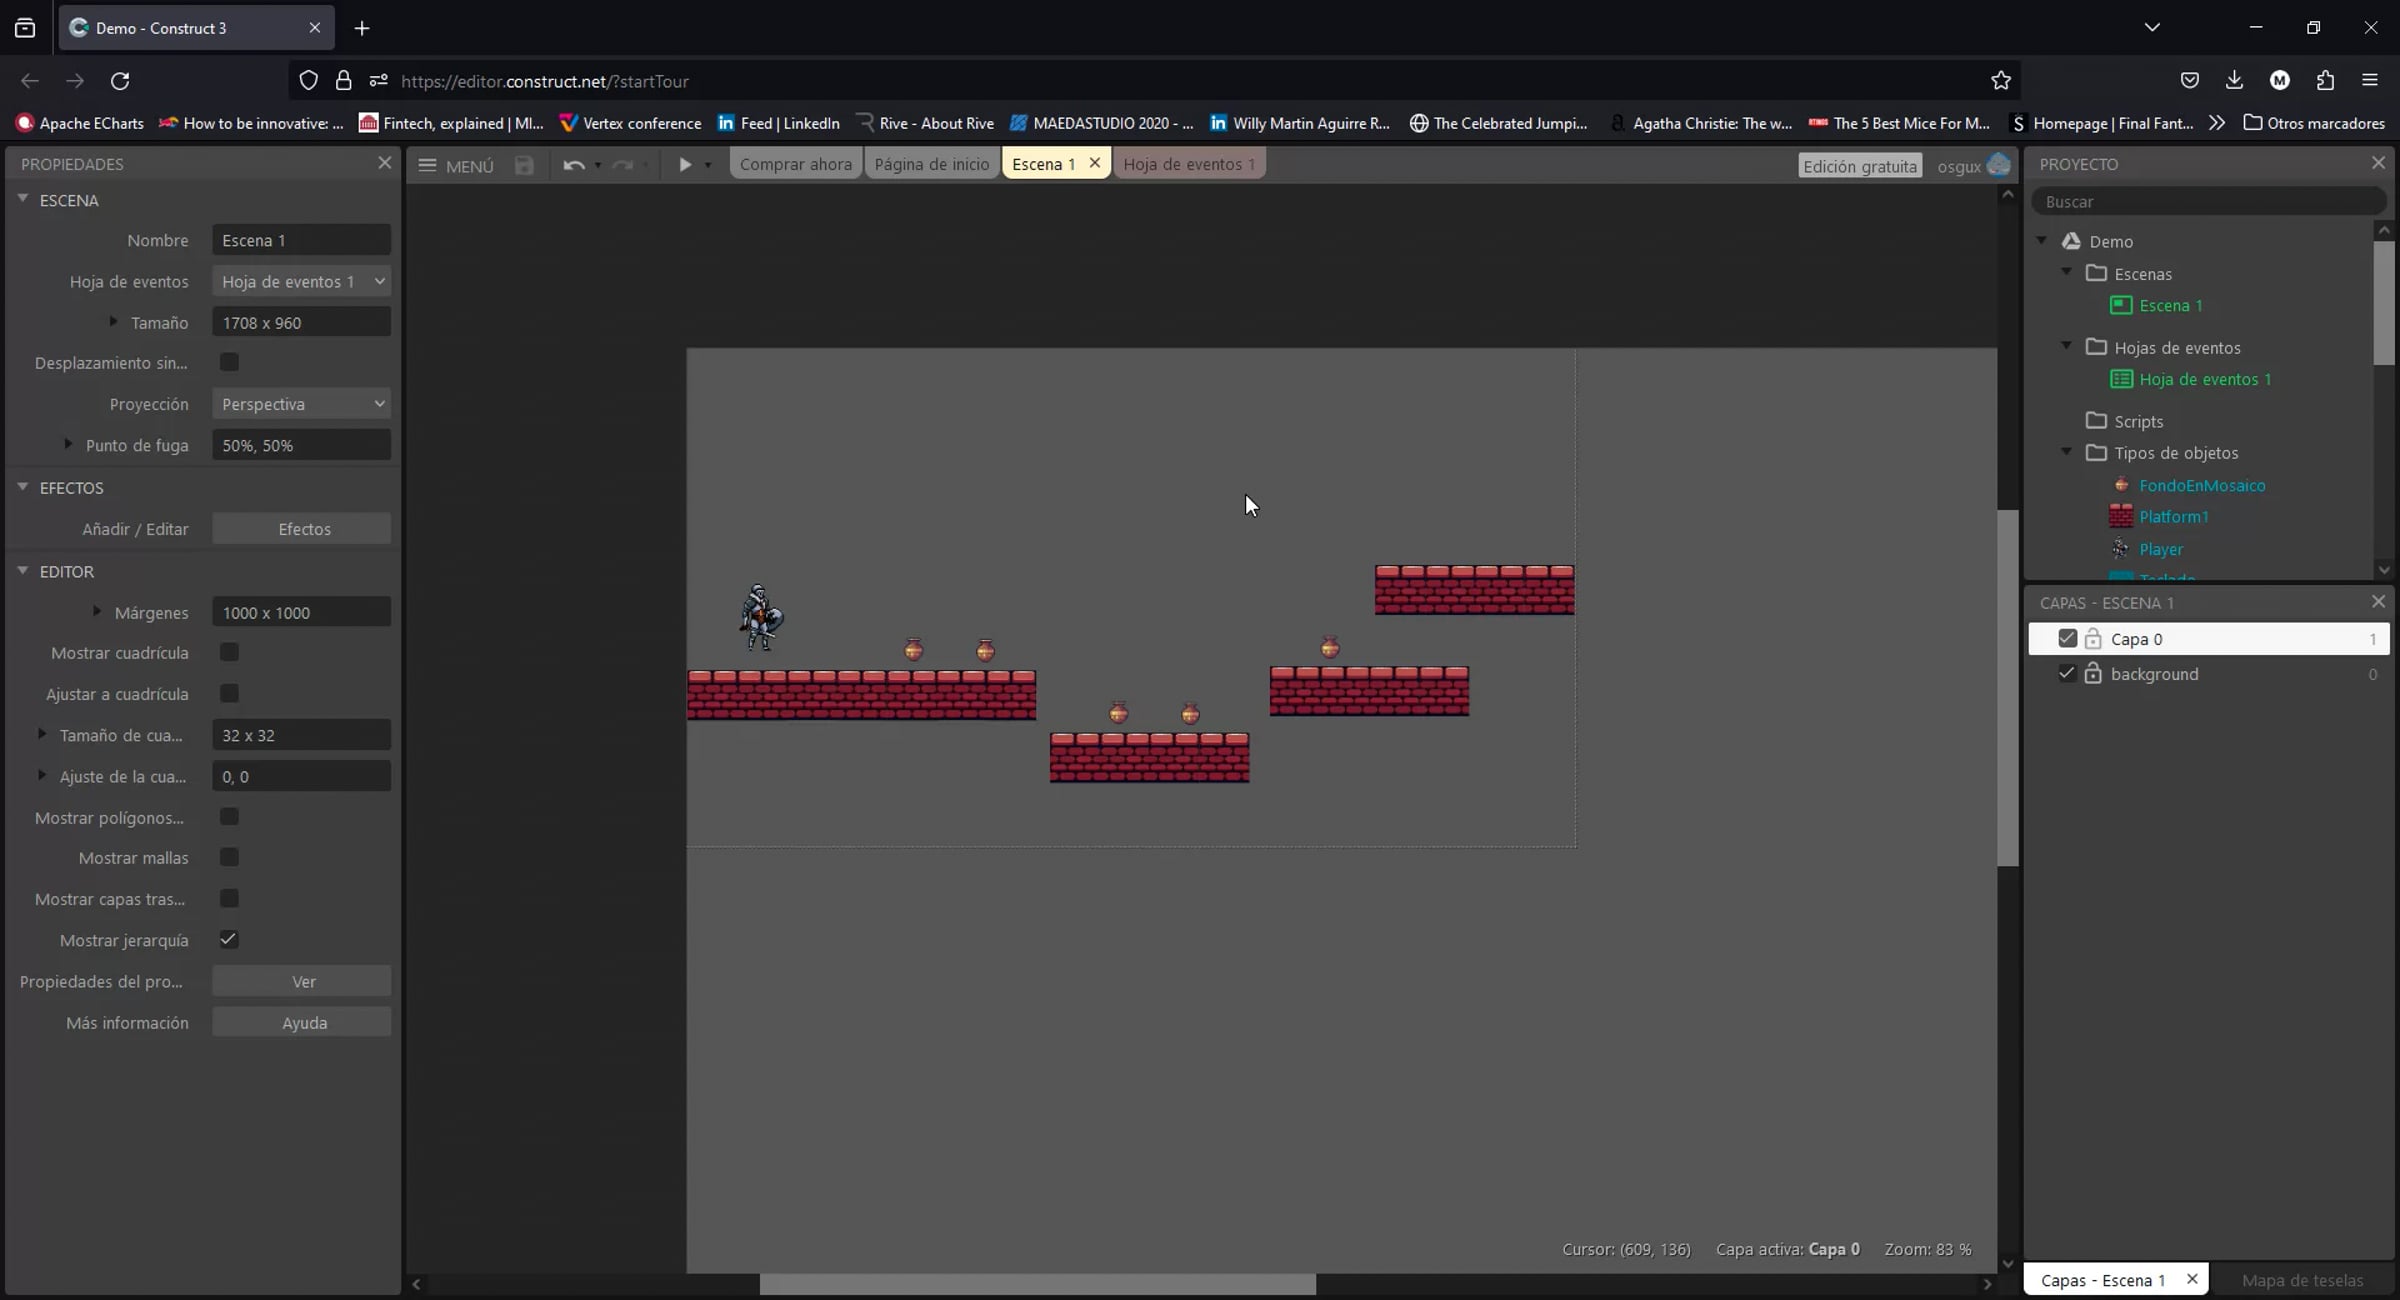Bookmark page with the star icon
Viewport: 2400px width, 1300px height.
pyautogui.click(x=2000, y=81)
